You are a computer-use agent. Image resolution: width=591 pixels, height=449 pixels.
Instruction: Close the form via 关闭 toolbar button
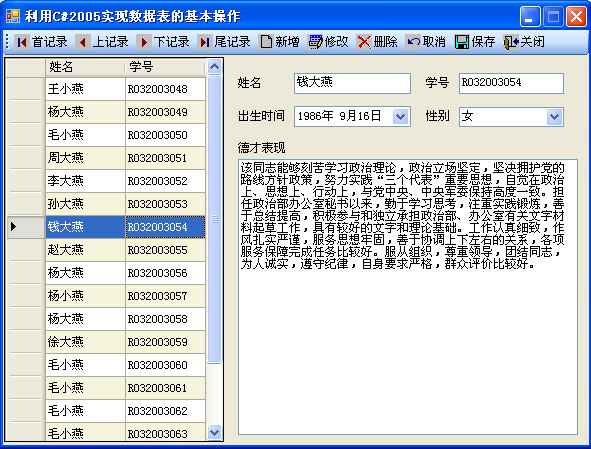tap(524, 42)
